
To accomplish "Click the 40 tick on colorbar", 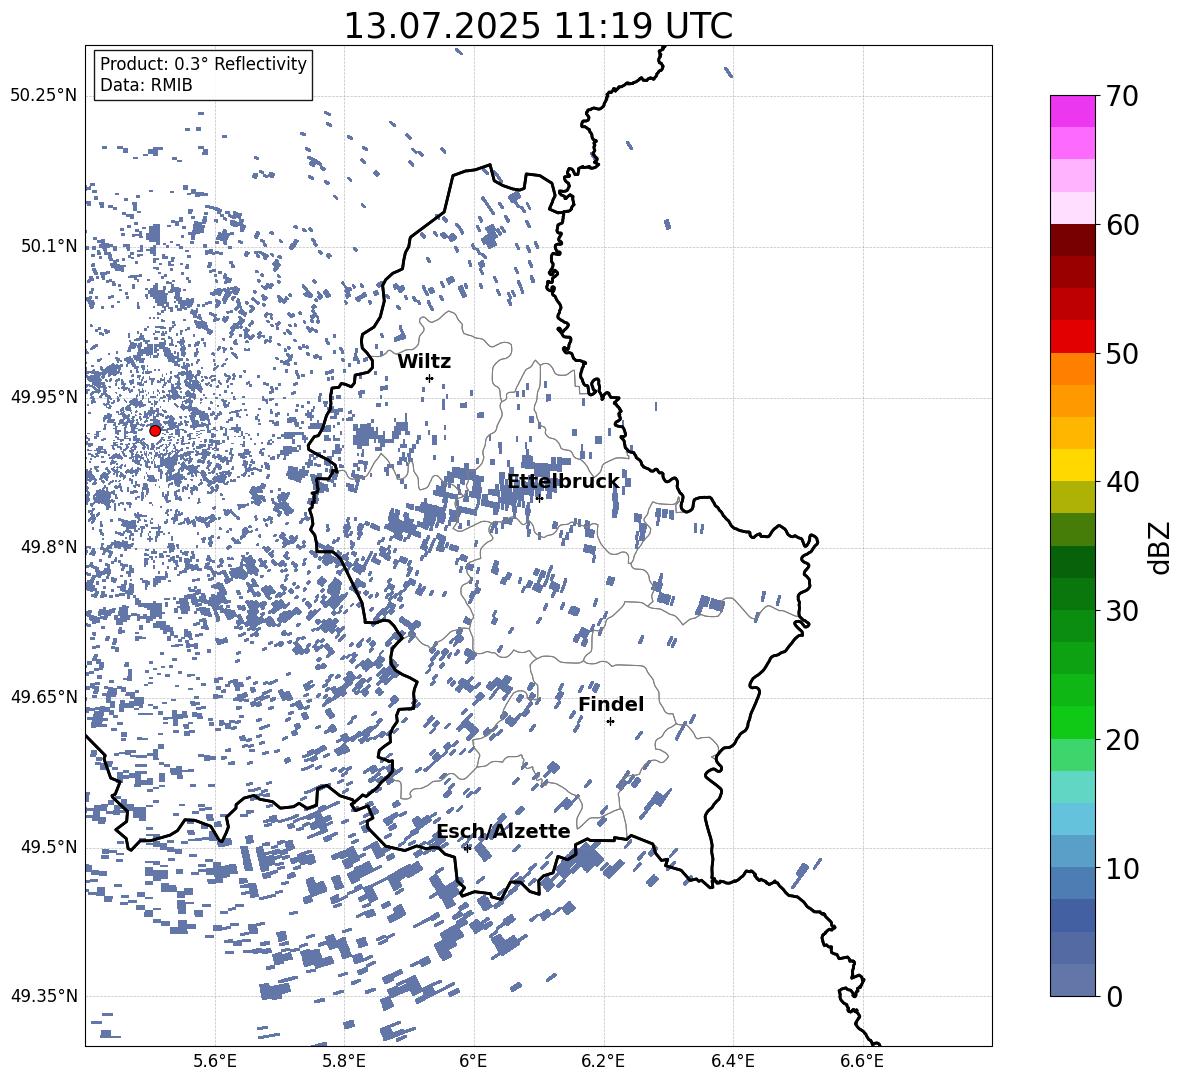I will point(1122,482).
